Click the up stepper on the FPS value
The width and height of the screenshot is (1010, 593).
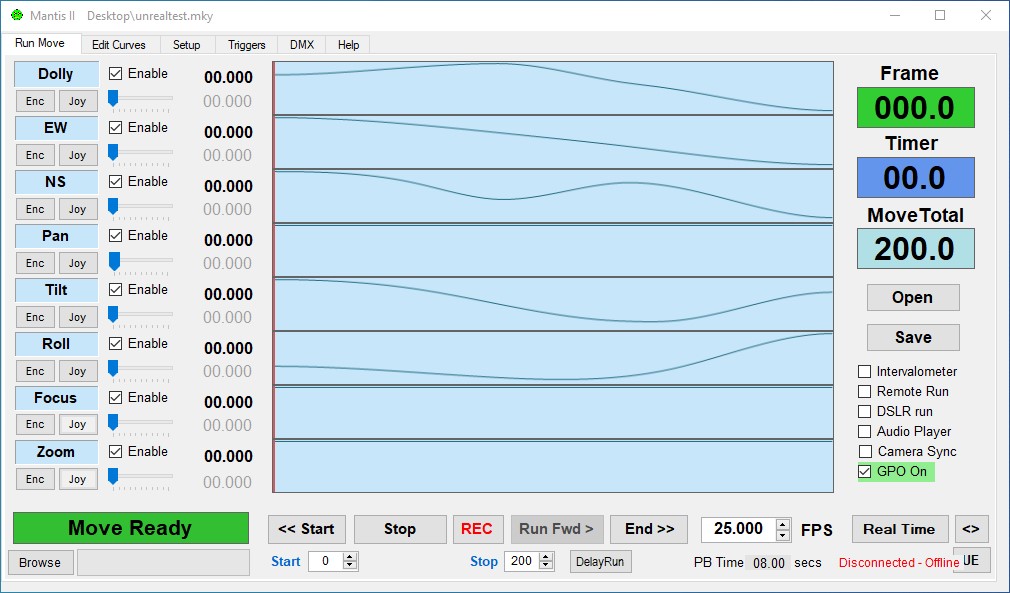(782, 525)
